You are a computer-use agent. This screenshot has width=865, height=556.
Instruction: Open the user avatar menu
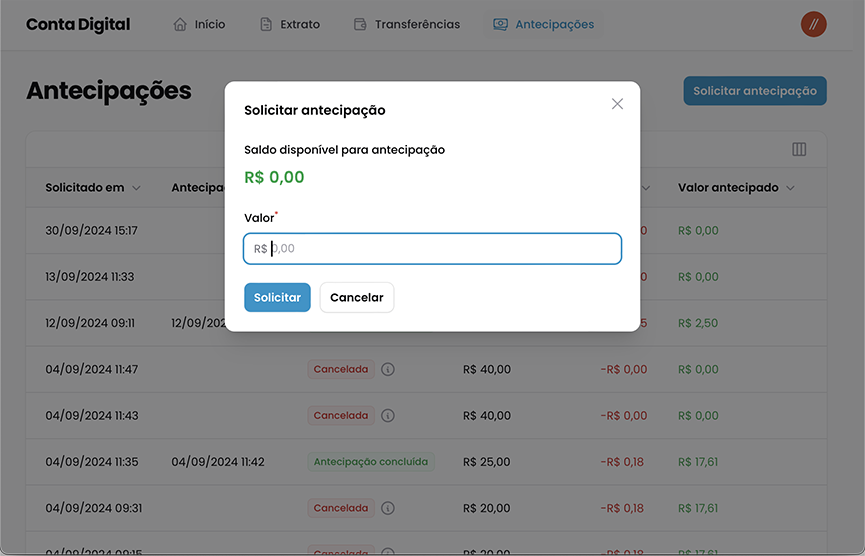(813, 24)
